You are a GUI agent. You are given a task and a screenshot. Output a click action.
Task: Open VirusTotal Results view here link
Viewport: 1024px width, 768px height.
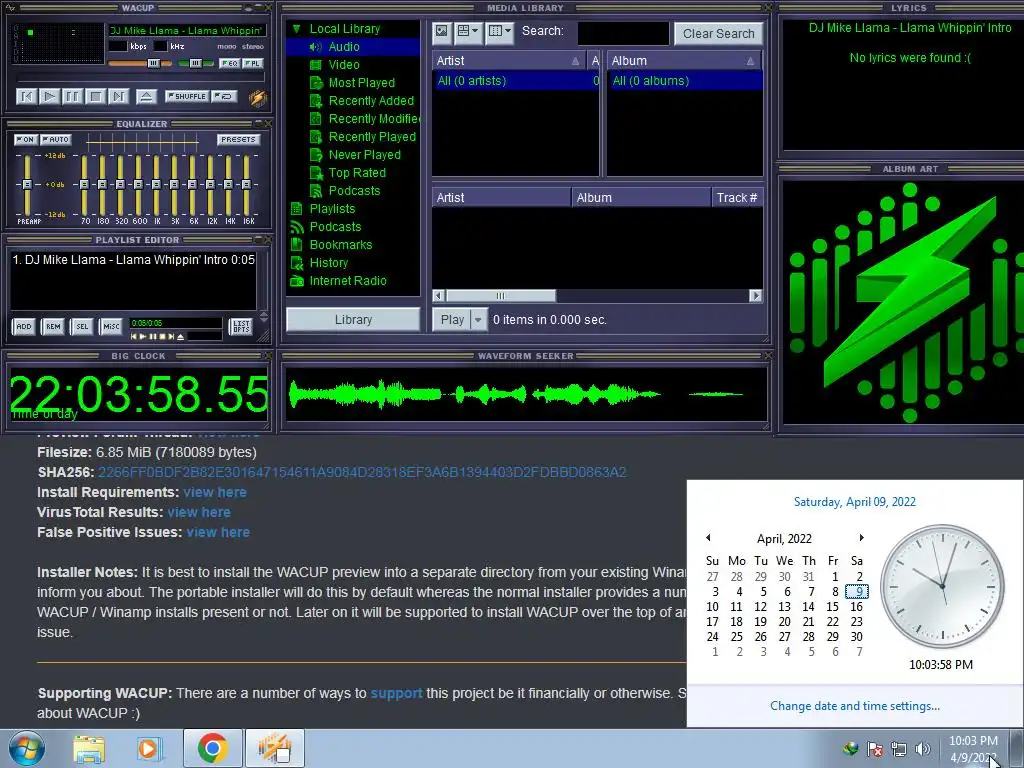tap(199, 512)
